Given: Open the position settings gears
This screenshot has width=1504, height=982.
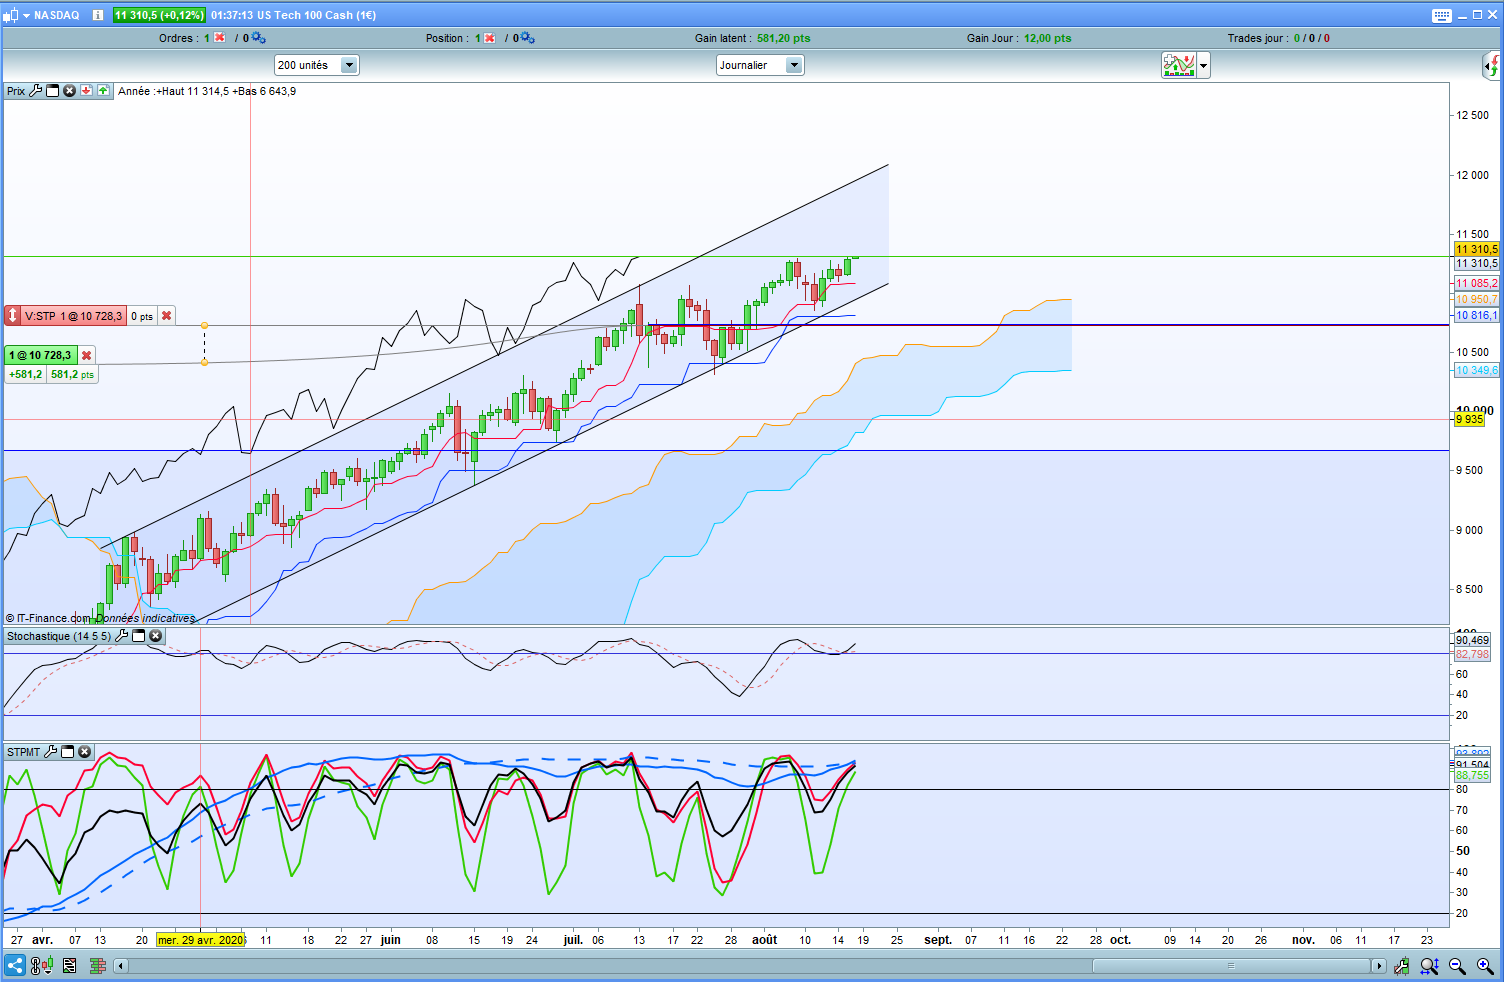Looking at the screenshot, I should tap(527, 38).
